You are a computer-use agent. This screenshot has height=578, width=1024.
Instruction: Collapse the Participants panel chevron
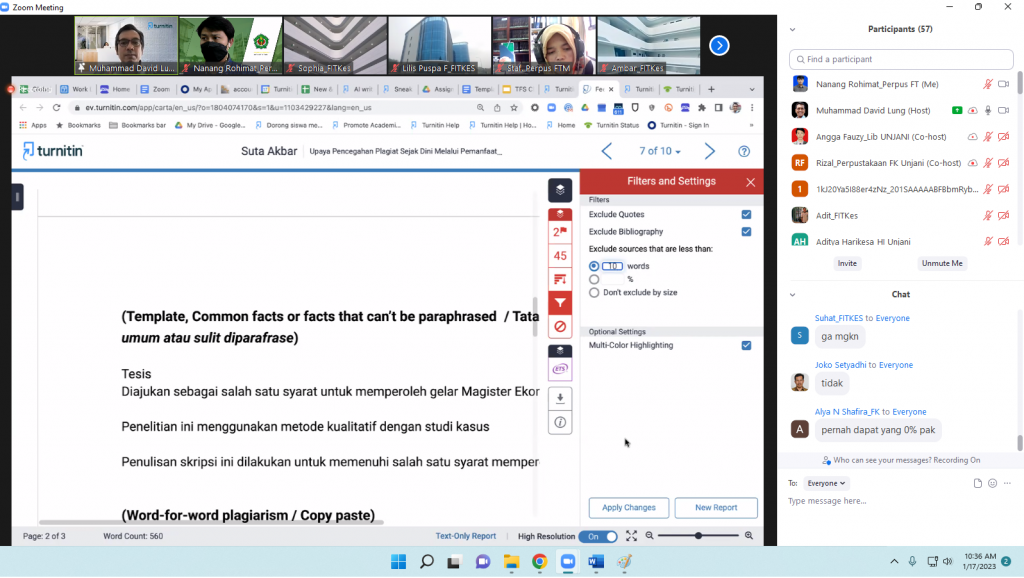[x=793, y=30]
